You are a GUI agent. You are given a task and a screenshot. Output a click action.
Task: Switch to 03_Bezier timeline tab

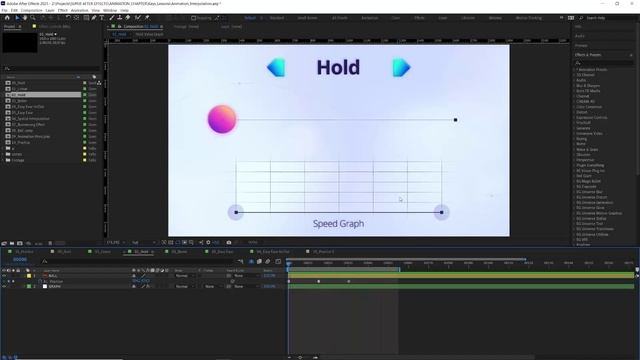point(180,252)
